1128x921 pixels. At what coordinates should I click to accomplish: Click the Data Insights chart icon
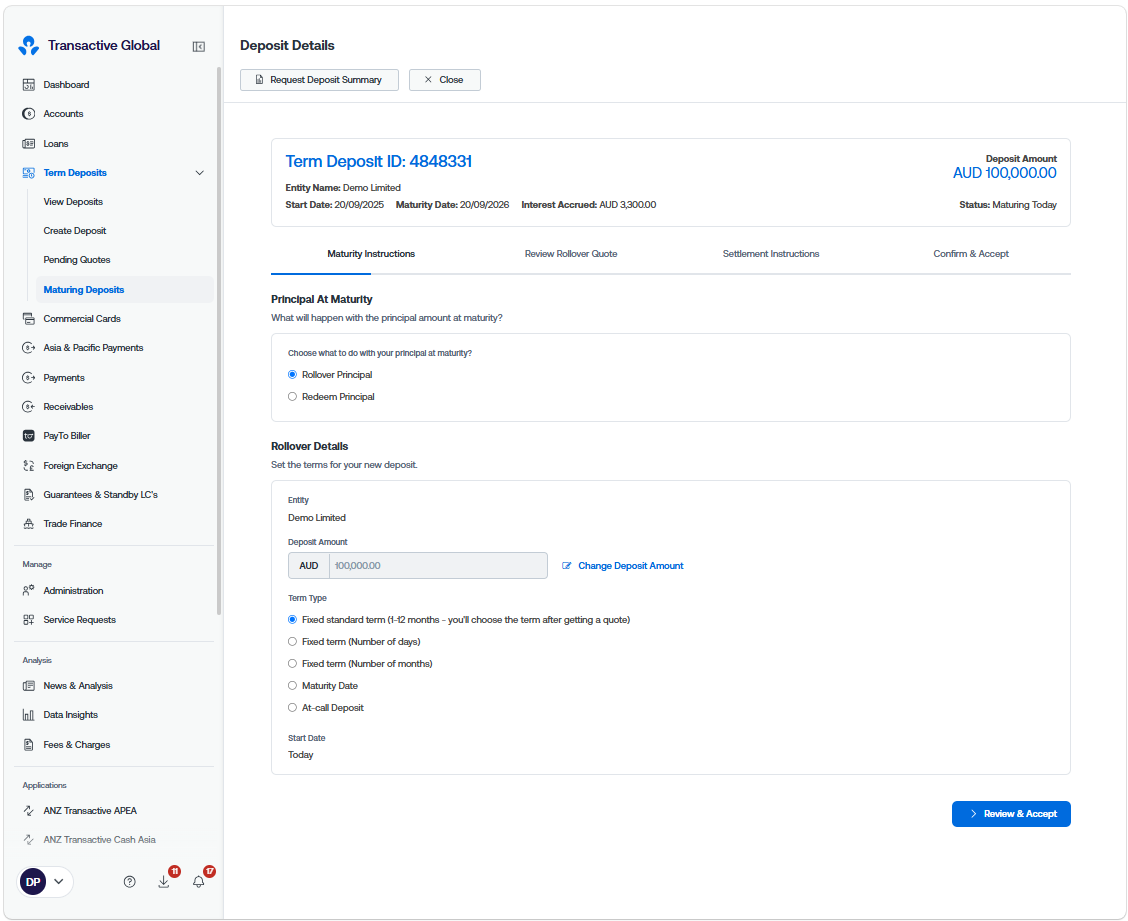pyautogui.click(x=29, y=714)
